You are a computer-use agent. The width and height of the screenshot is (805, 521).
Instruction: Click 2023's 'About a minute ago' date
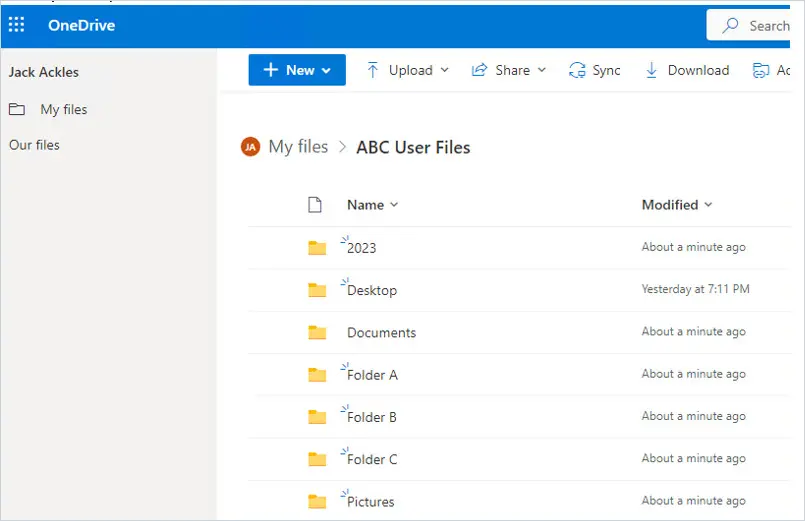click(x=693, y=247)
